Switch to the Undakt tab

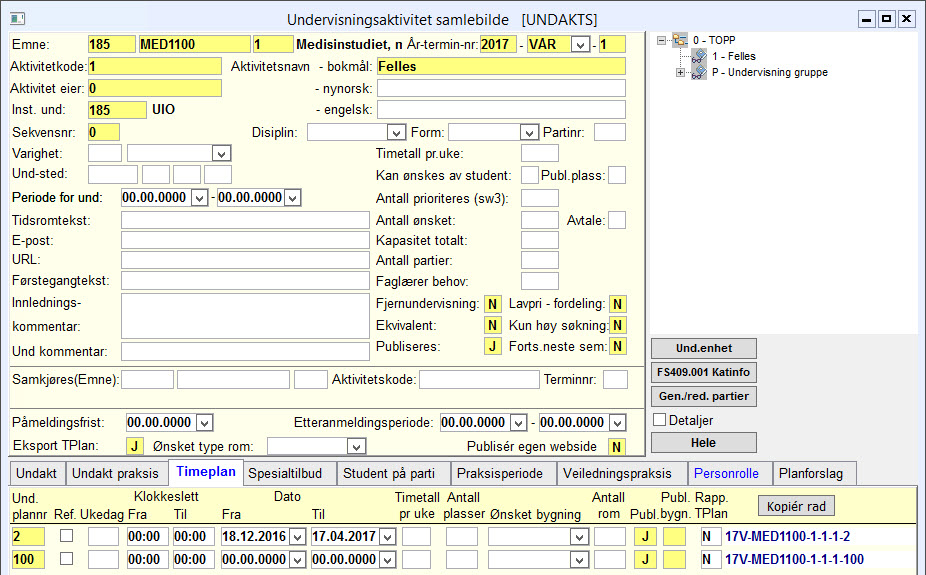(37, 473)
